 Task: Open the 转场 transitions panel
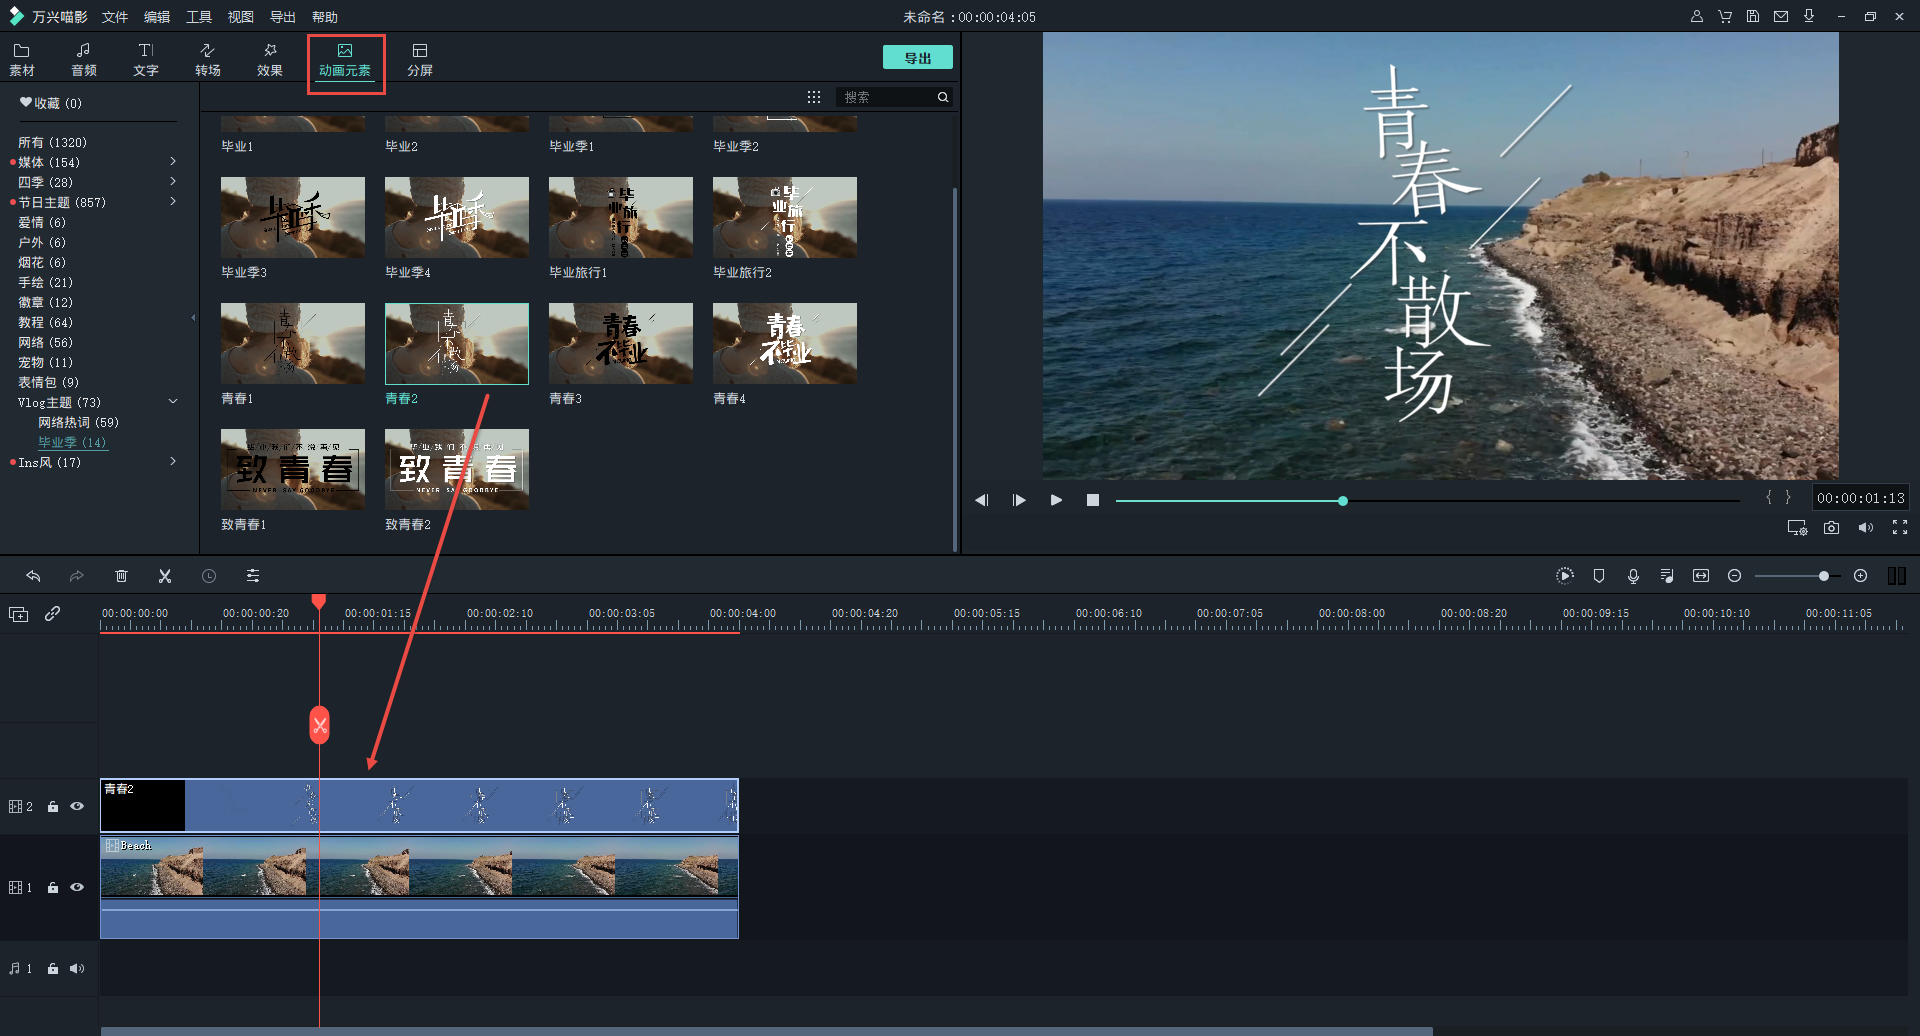[x=208, y=59]
